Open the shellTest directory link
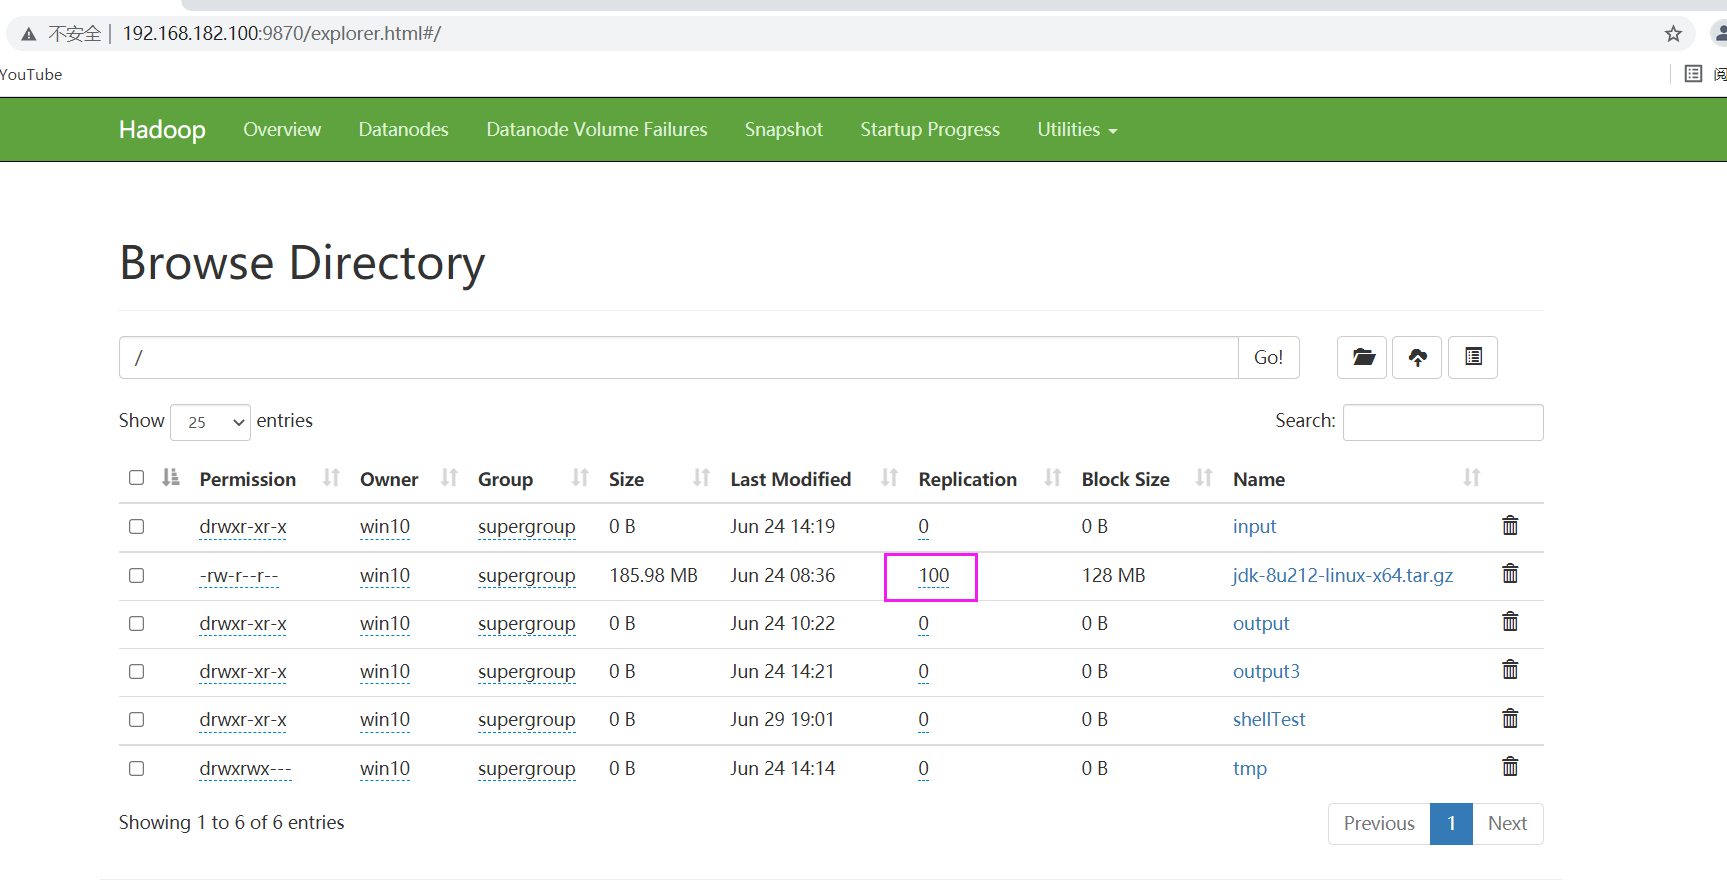 coord(1269,719)
